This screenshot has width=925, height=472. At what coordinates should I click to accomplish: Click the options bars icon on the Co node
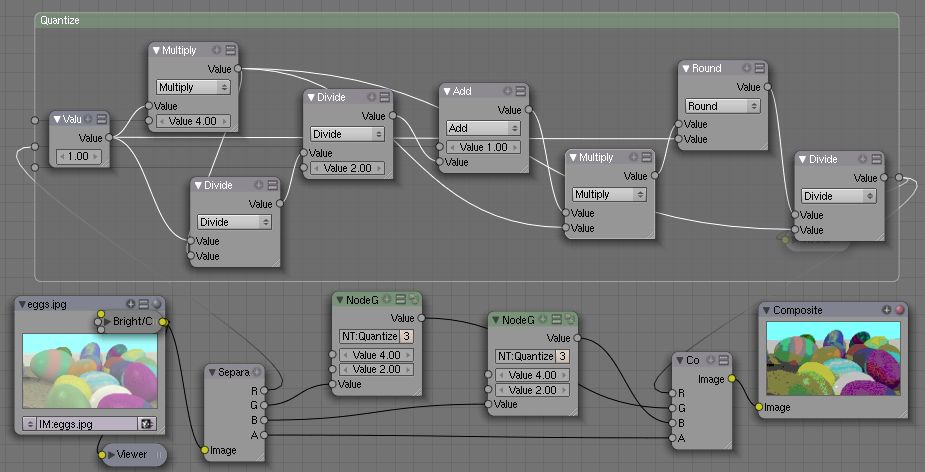coord(723,360)
